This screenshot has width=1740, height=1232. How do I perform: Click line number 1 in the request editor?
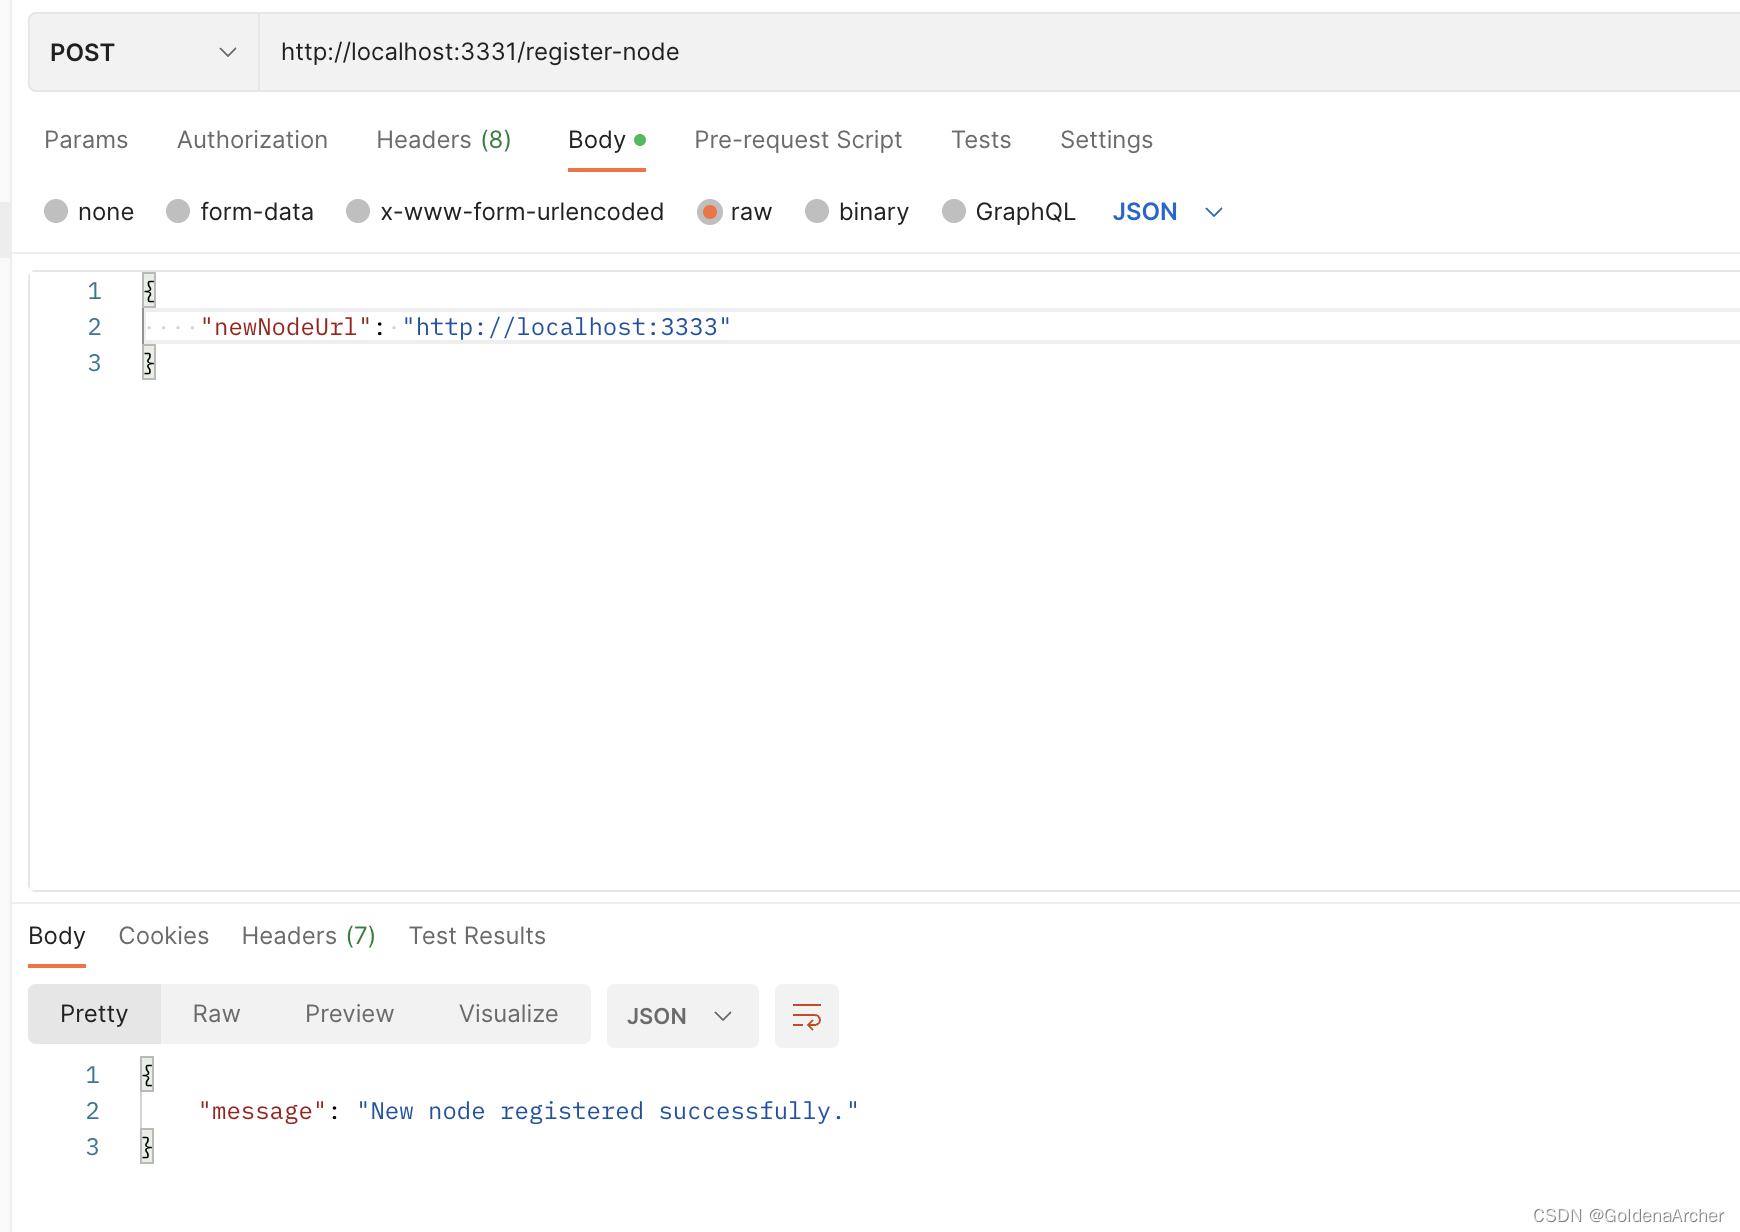(x=94, y=291)
